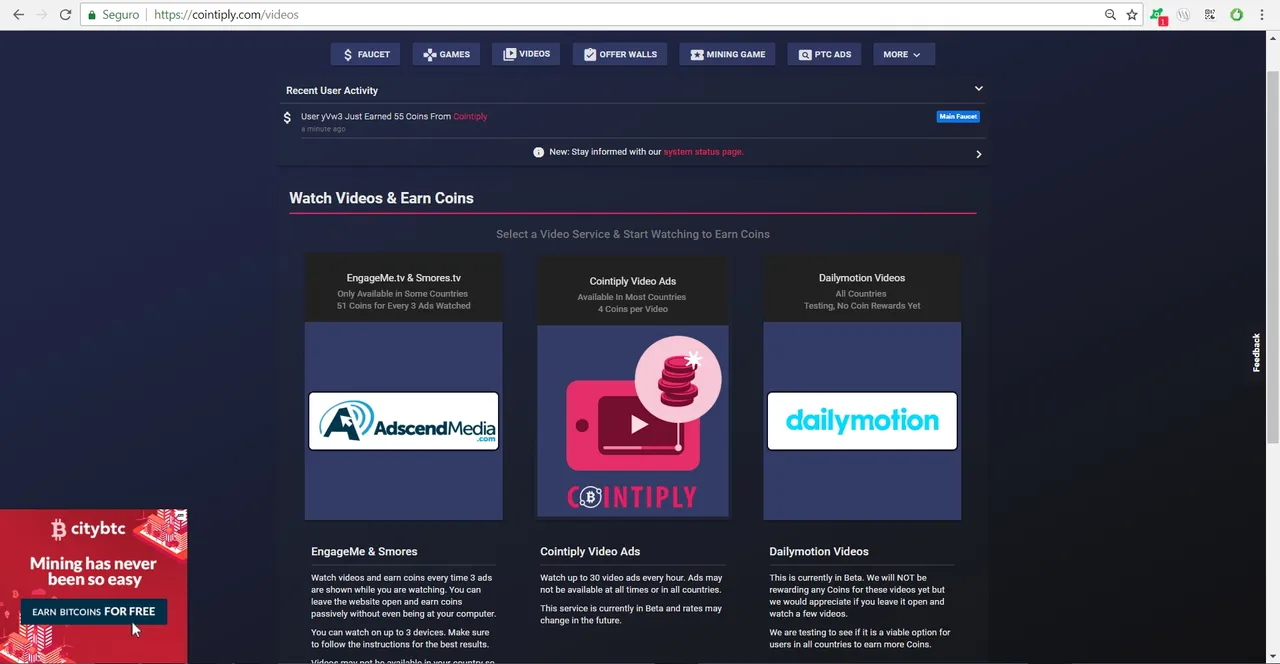1280x664 pixels.
Task: Open the QR code extension icon
Action: (x=1210, y=15)
